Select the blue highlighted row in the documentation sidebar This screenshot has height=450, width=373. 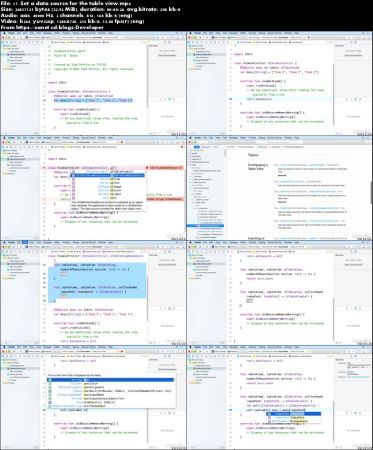(205, 226)
